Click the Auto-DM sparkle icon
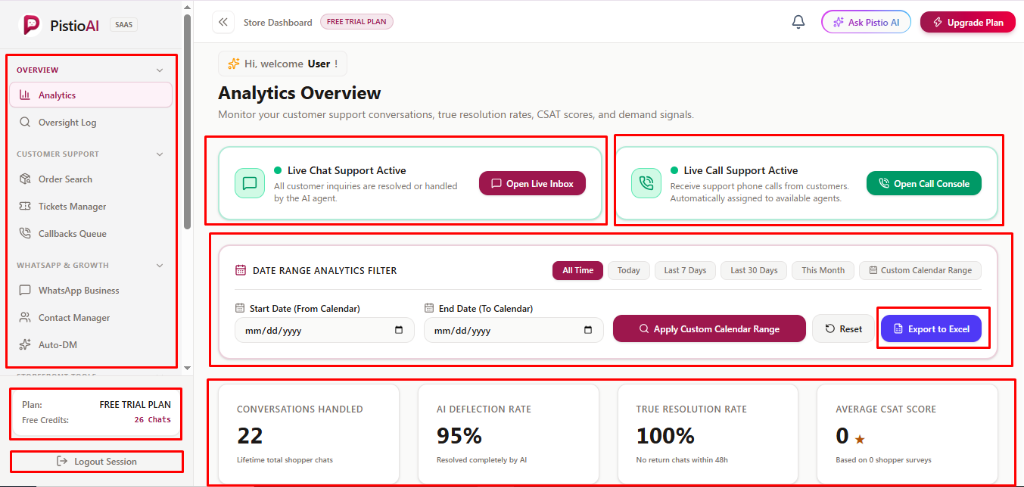The width and height of the screenshot is (1024, 487). tap(25, 345)
